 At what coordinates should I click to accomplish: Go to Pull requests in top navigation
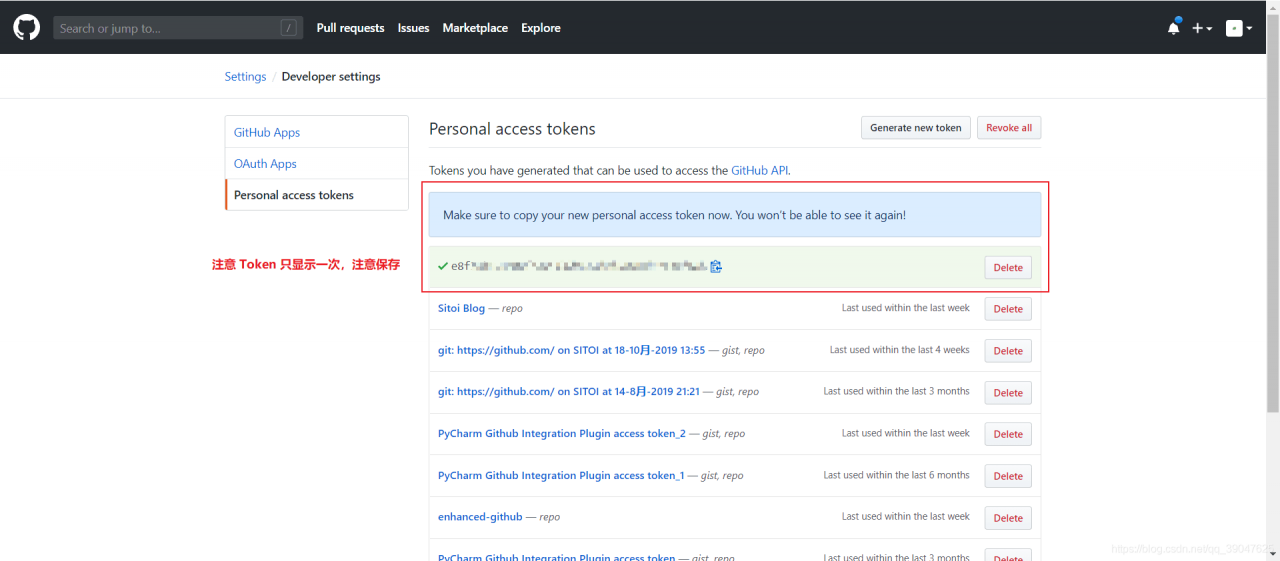click(350, 28)
